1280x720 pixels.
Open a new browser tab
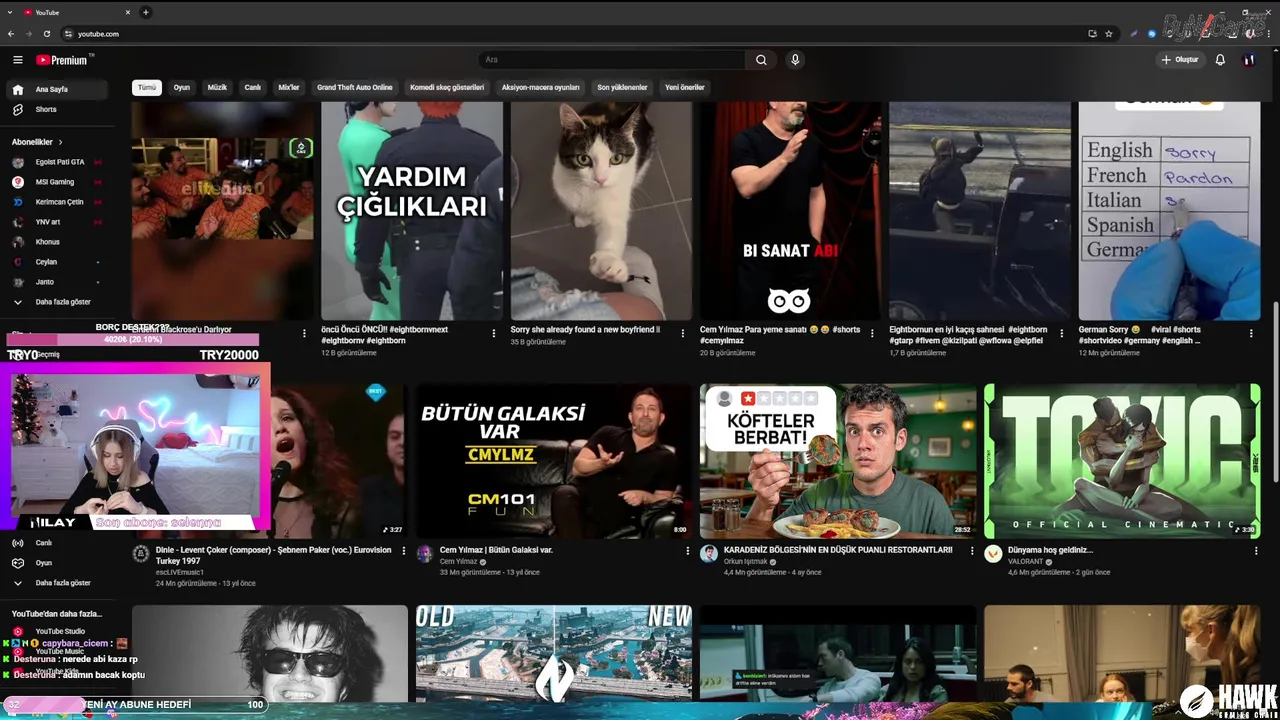146,12
